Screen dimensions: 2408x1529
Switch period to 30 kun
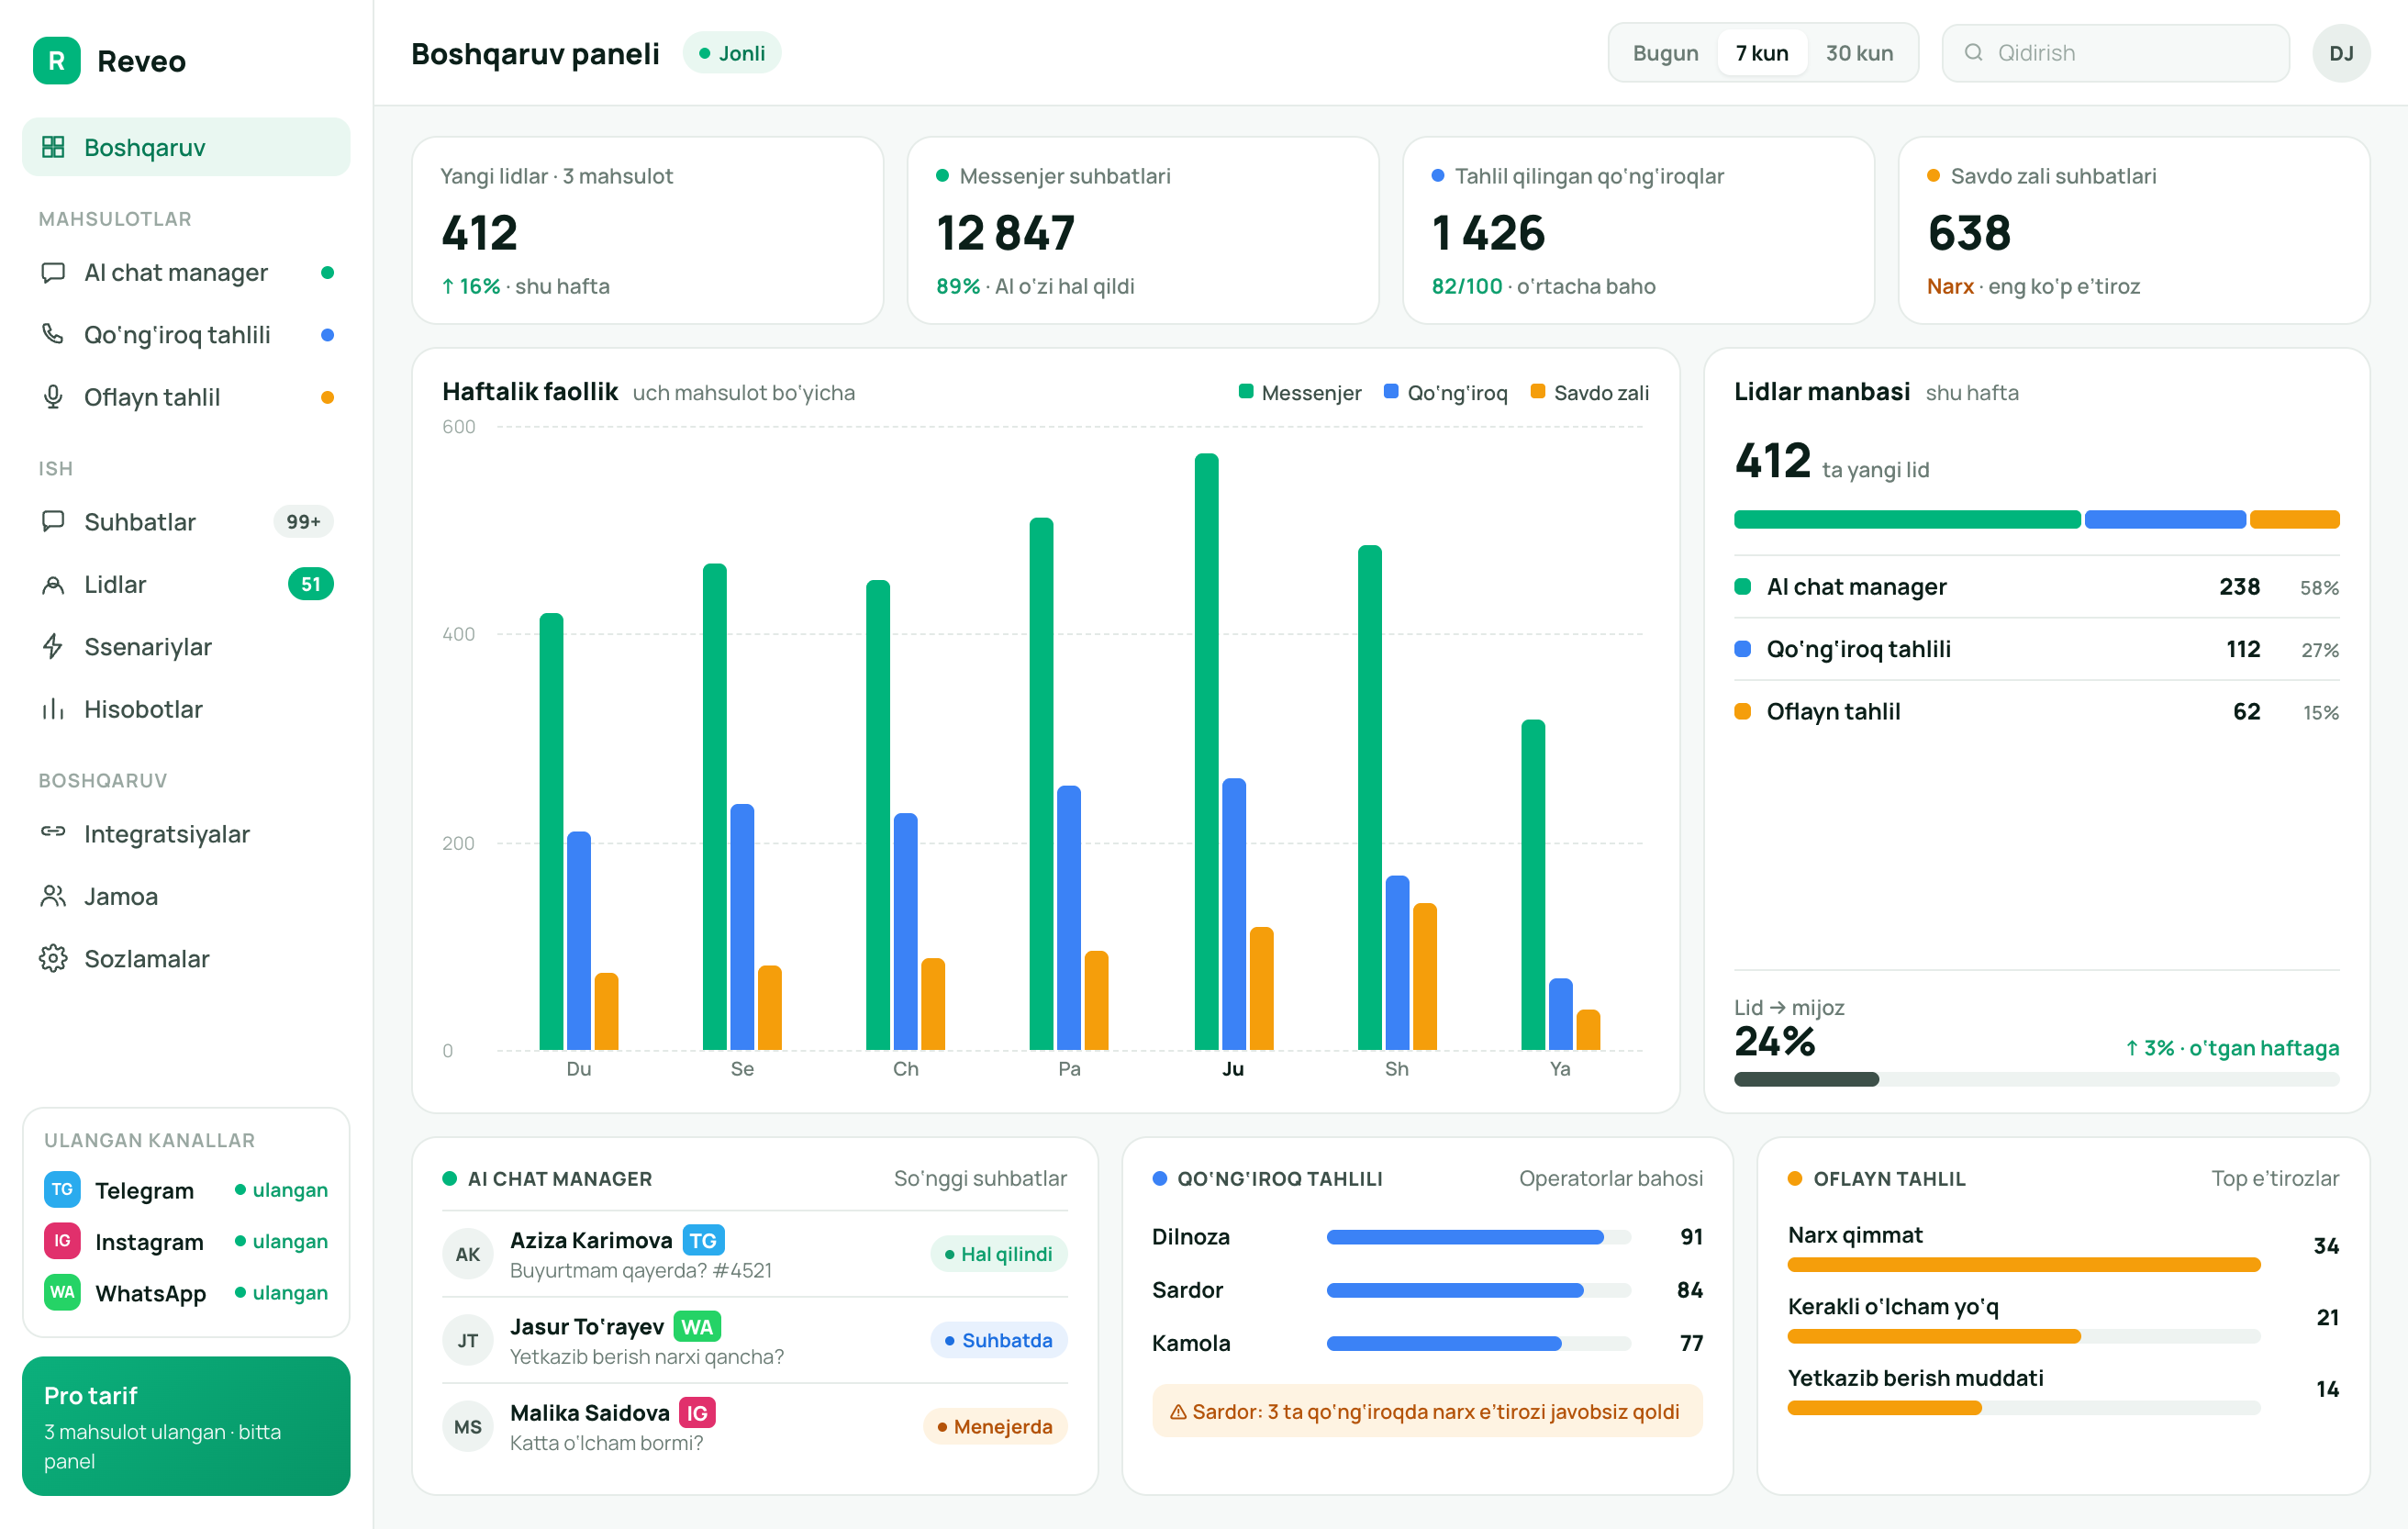click(1859, 53)
